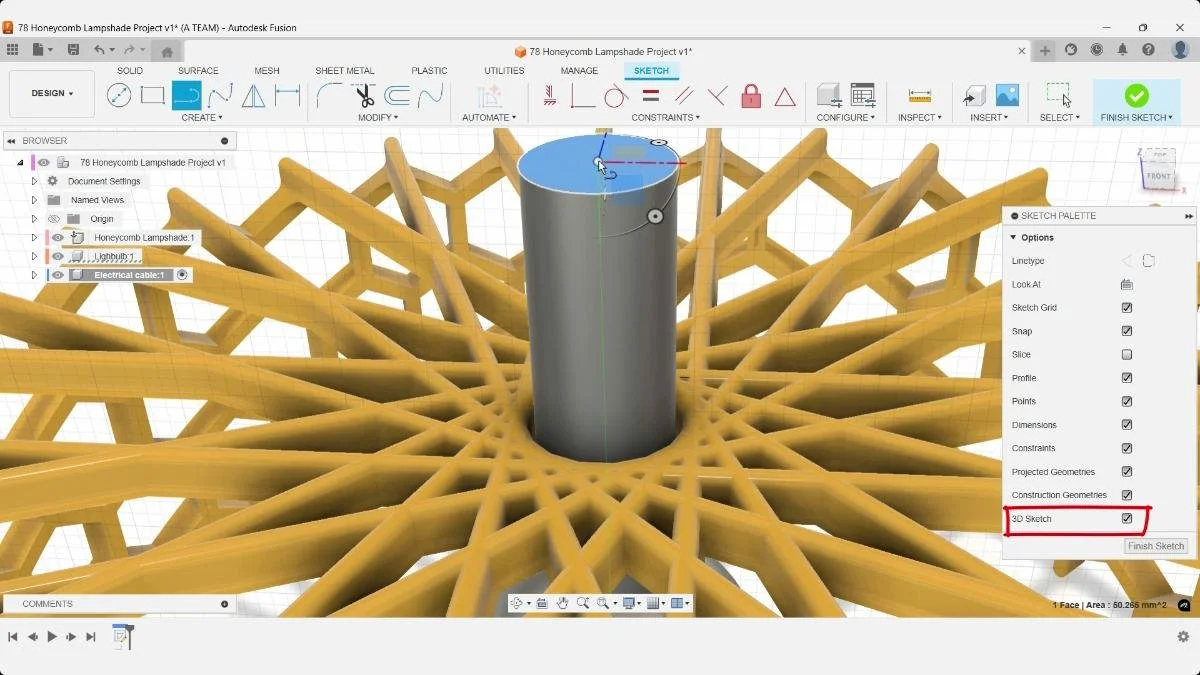
Task: Go to the Home tab icon
Action: (x=167, y=51)
